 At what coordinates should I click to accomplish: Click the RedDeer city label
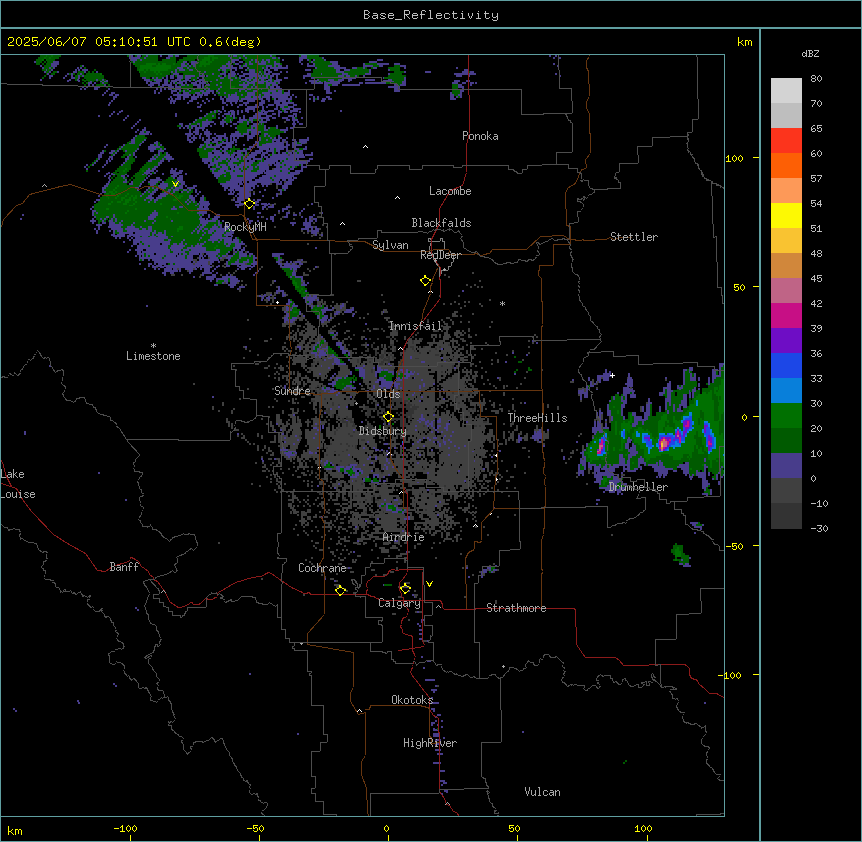(440, 255)
